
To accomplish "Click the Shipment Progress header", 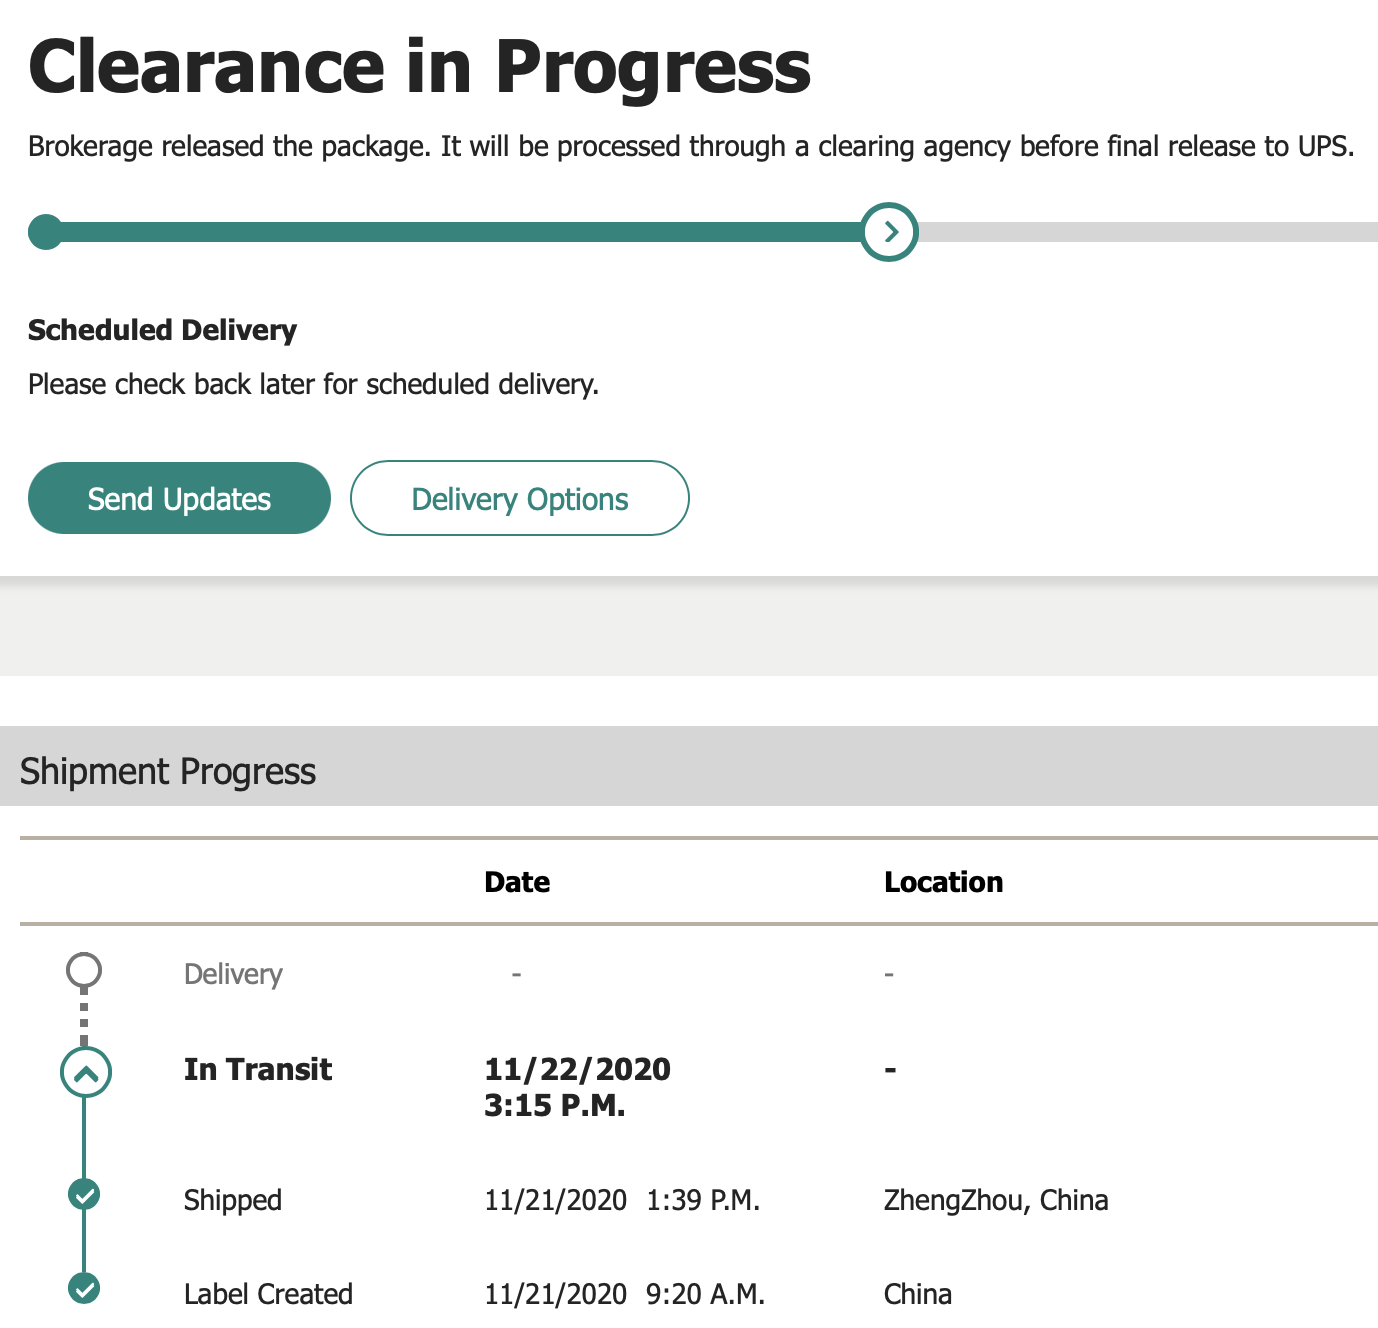I will click(168, 771).
